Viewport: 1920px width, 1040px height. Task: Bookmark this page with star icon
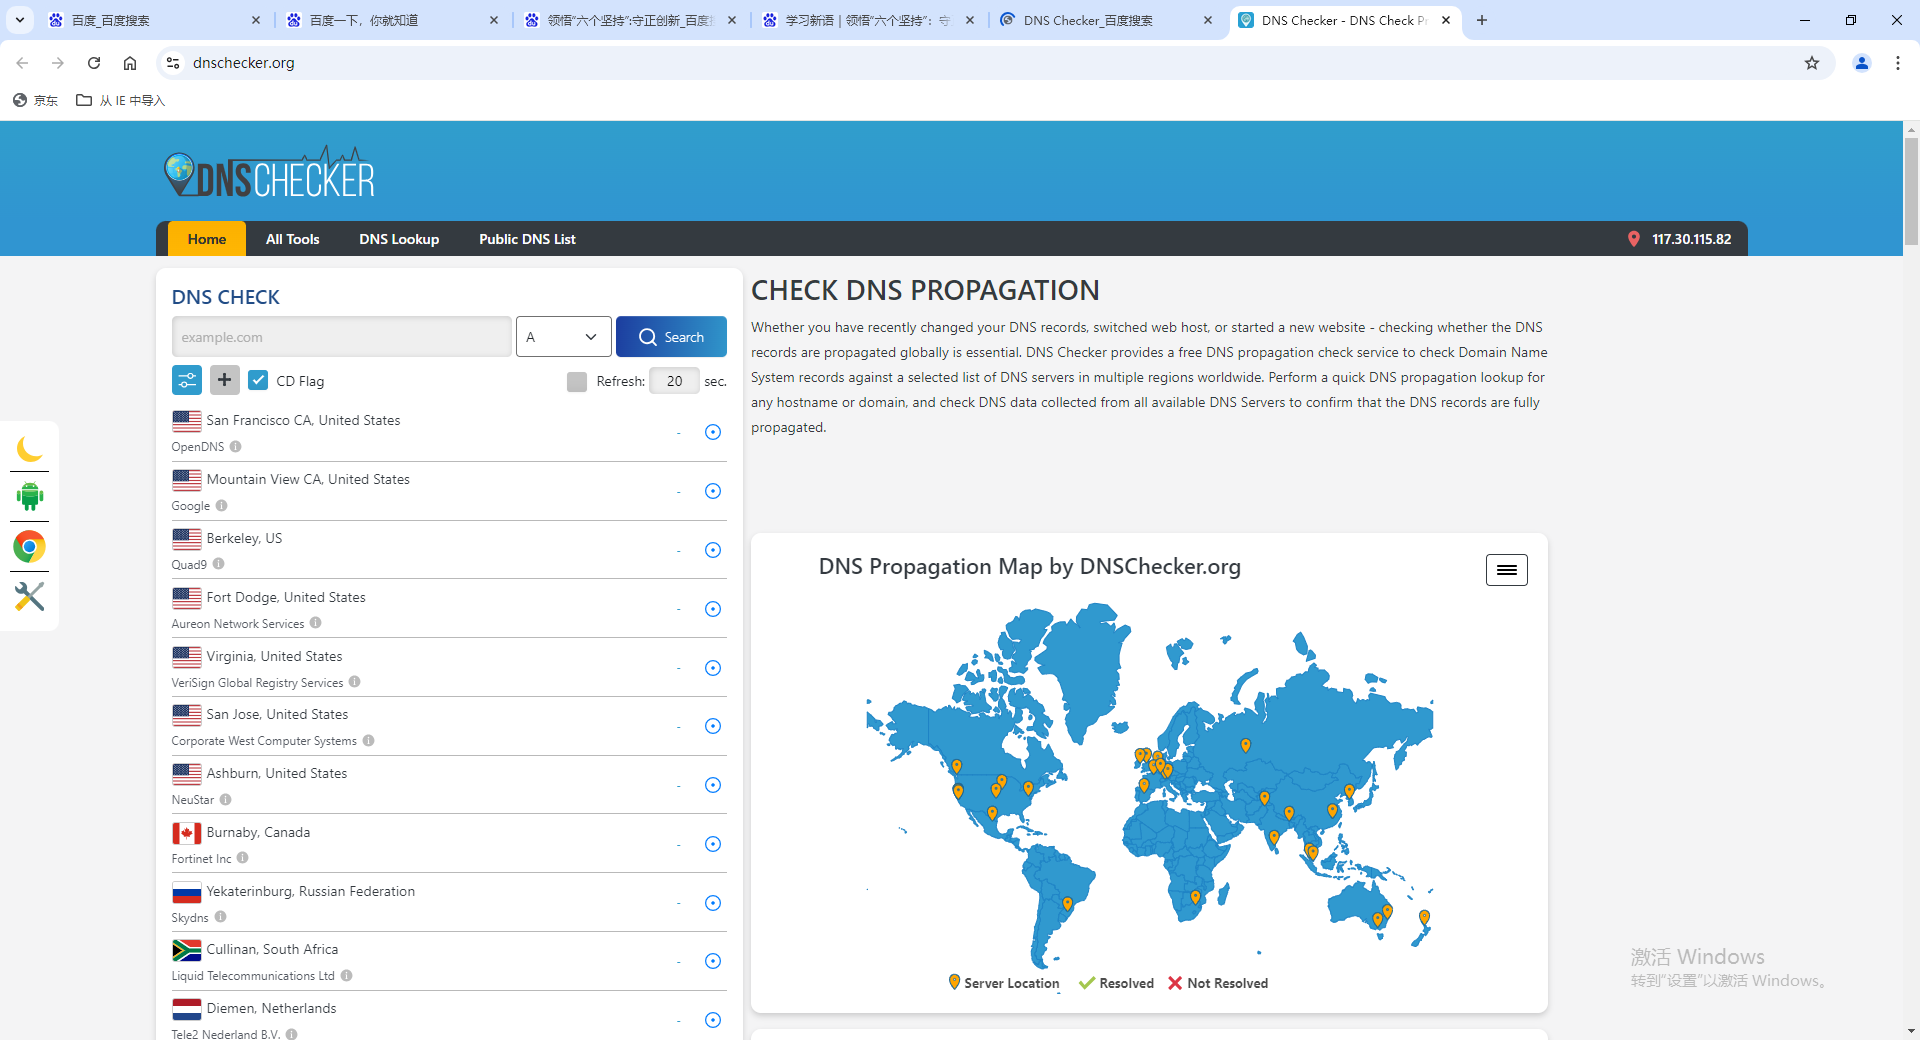(1812, 63)
